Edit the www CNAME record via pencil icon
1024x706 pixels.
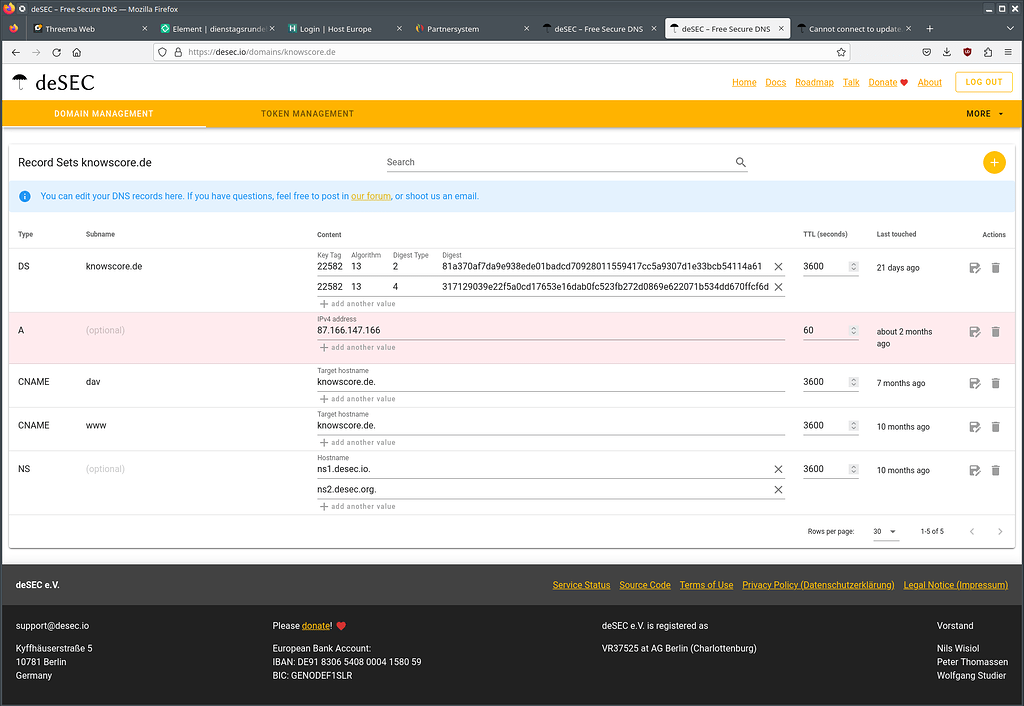pos(974,426)
